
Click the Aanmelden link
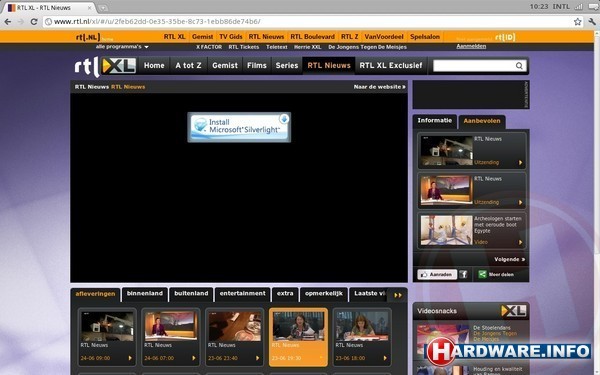471,46
